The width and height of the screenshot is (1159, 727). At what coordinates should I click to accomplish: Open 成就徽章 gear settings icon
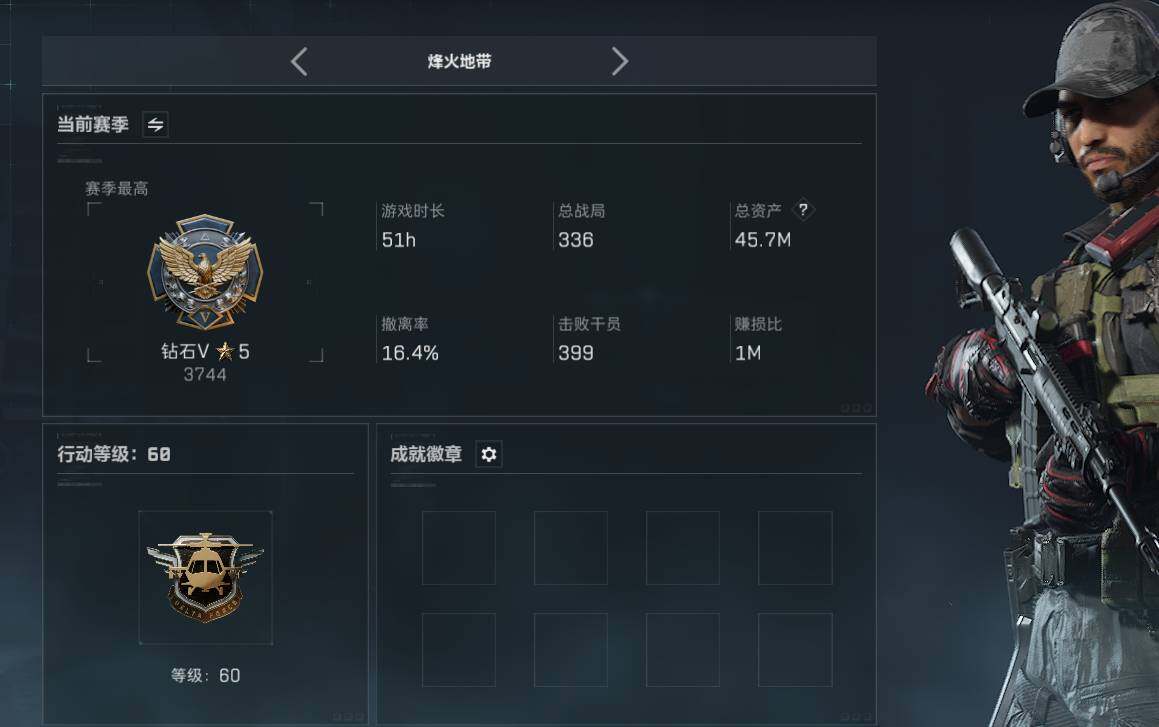pyautogui.click(x=489, y=454)
